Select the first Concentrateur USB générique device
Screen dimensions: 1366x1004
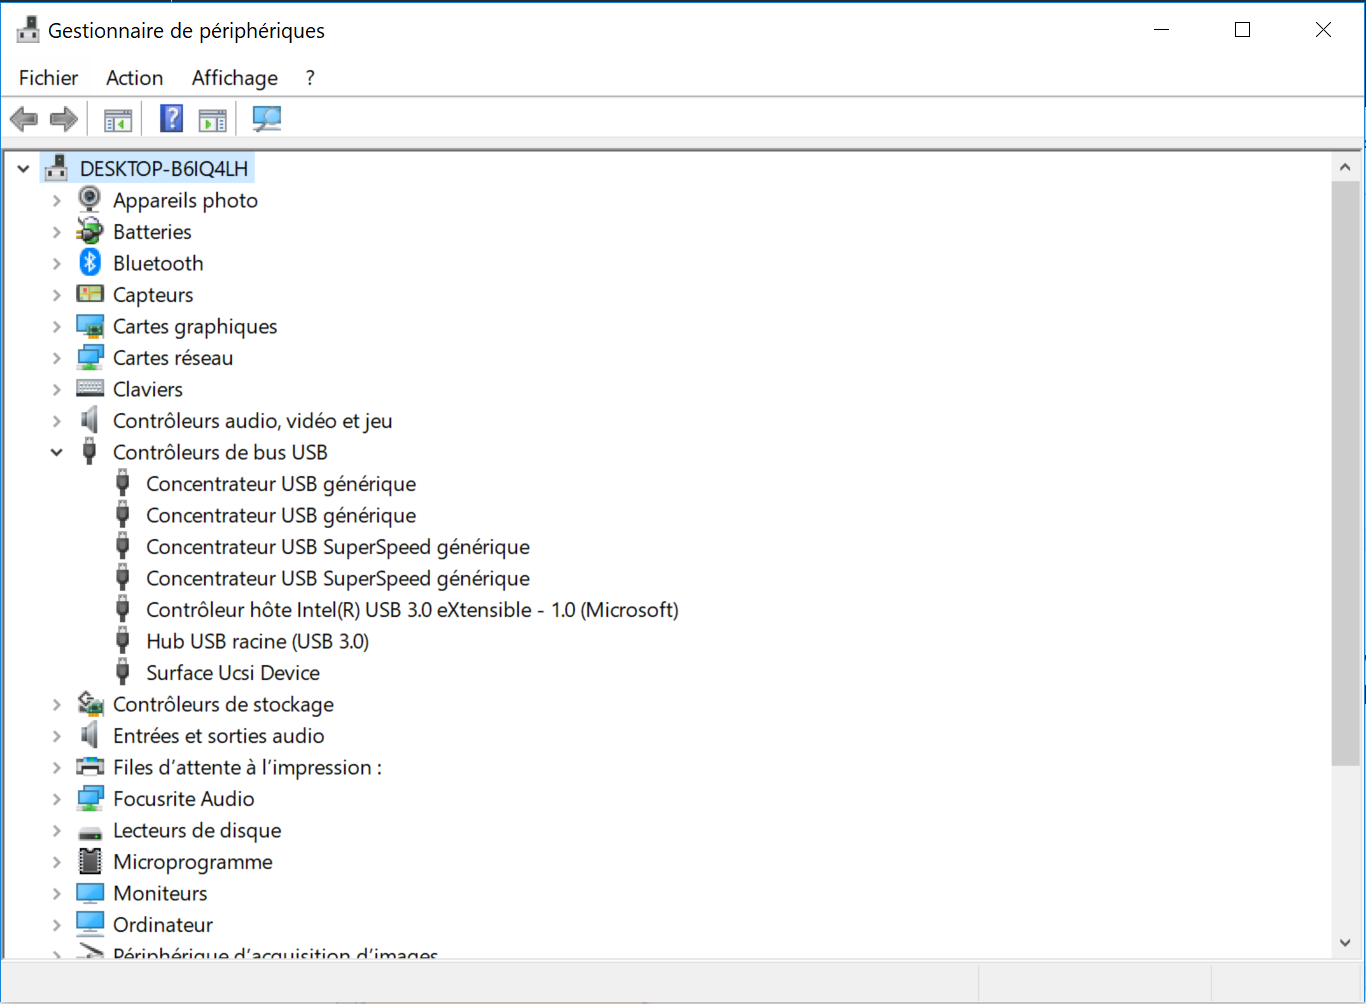tap(281, 484)
